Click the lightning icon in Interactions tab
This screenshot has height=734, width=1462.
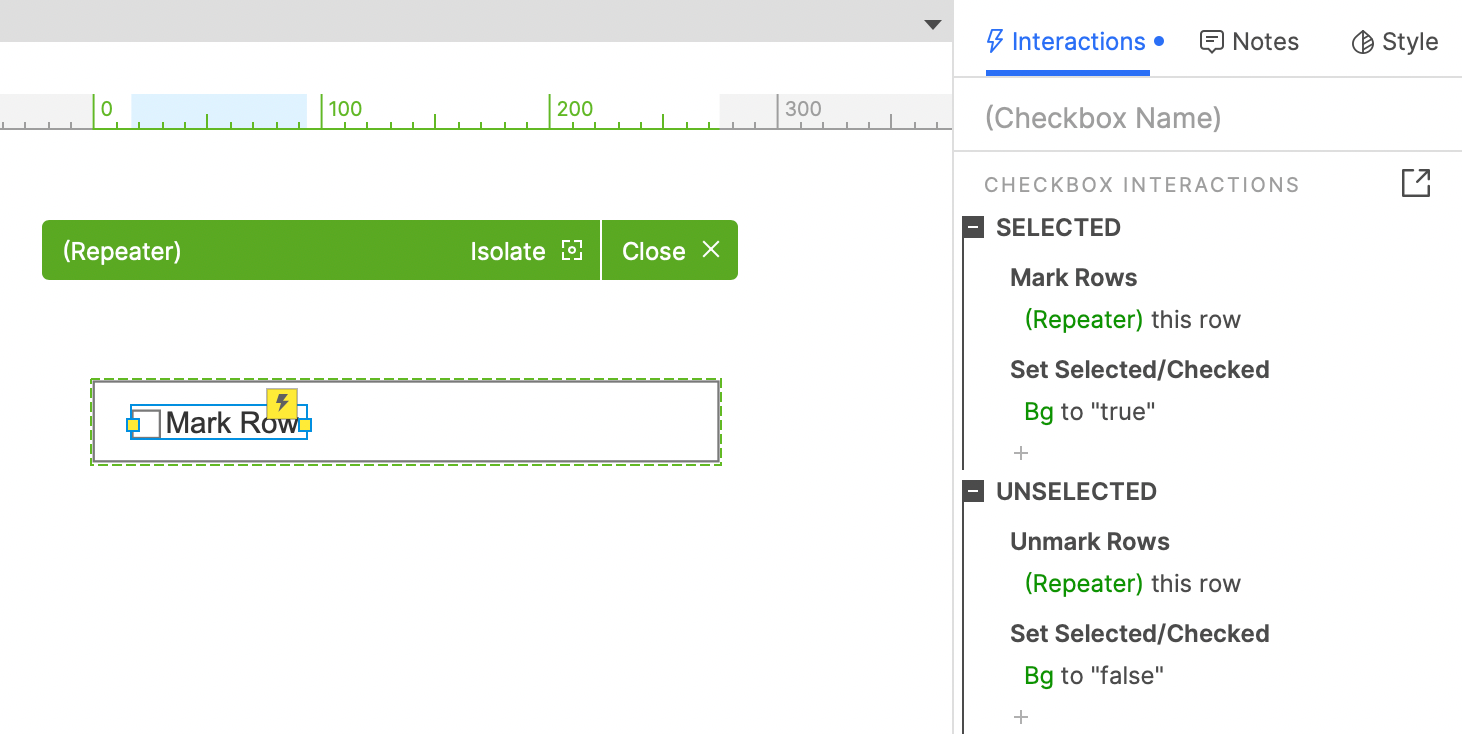[x=995, y=41]
